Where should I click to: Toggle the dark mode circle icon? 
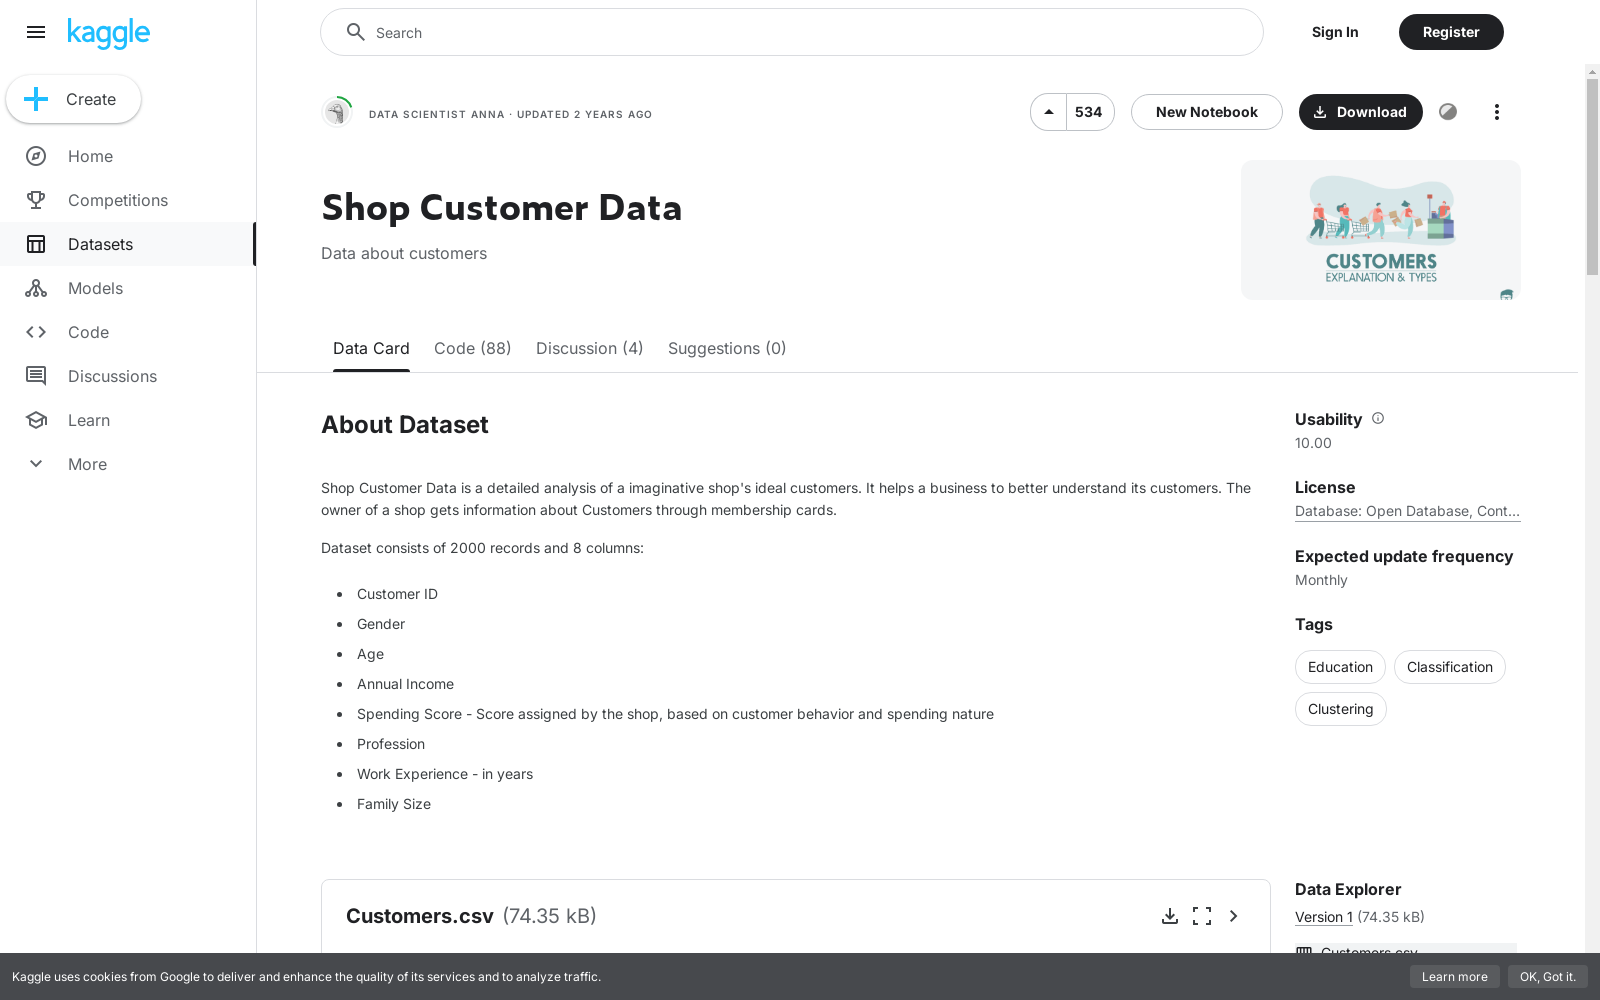tap(1448, 112)
